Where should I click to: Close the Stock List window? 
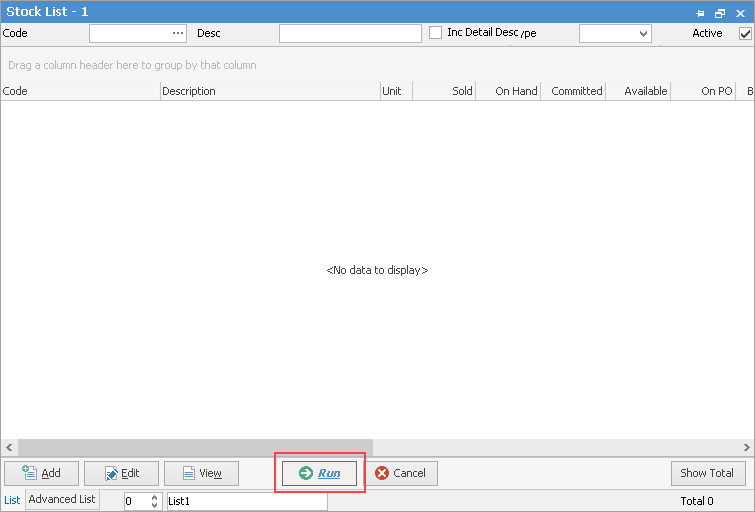739,12
